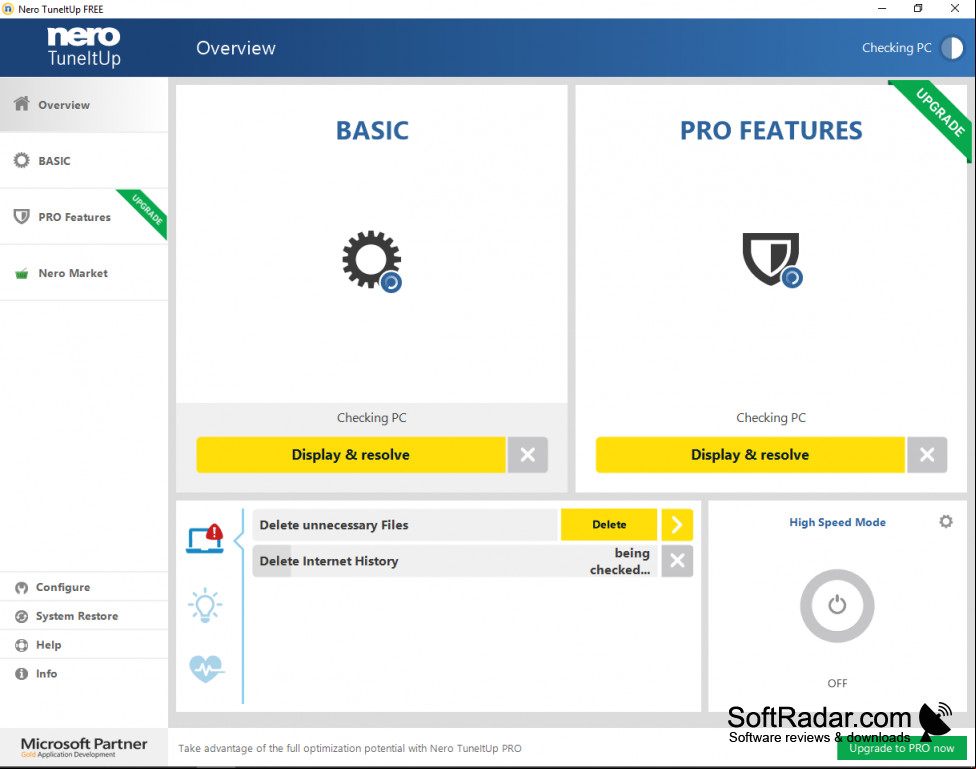Click the System Restore circular icon
The image size is (976, 769).
(x=22, y=616)
